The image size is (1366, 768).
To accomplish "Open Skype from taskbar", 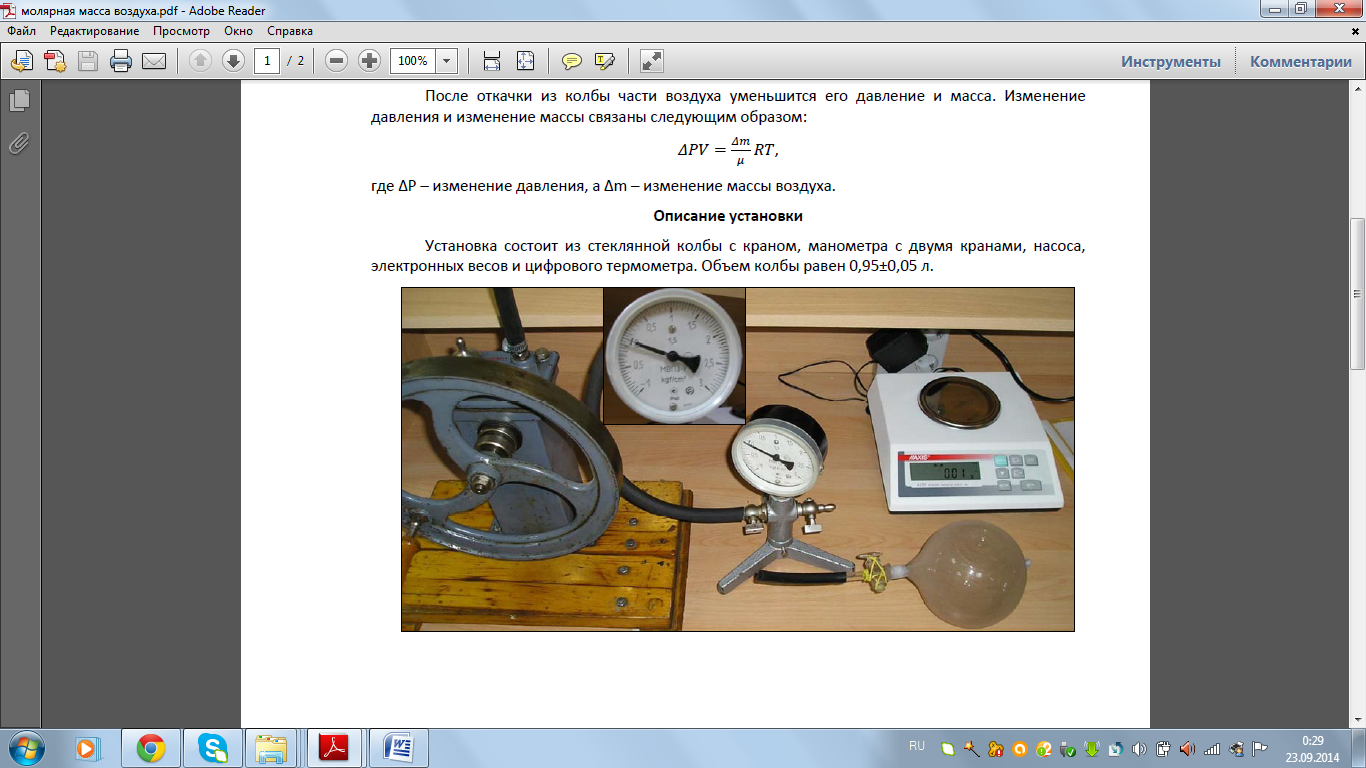I will tap(212, 748).
